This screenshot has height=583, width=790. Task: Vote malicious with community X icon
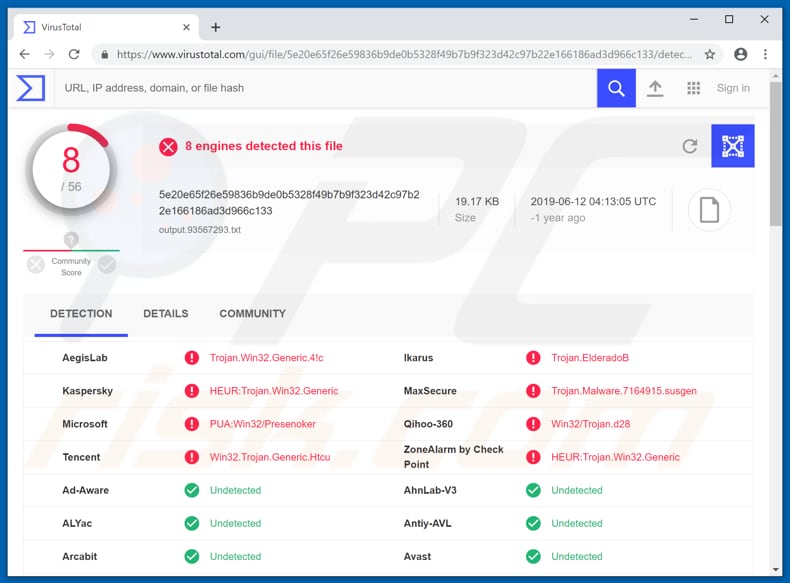coord(36,265)
